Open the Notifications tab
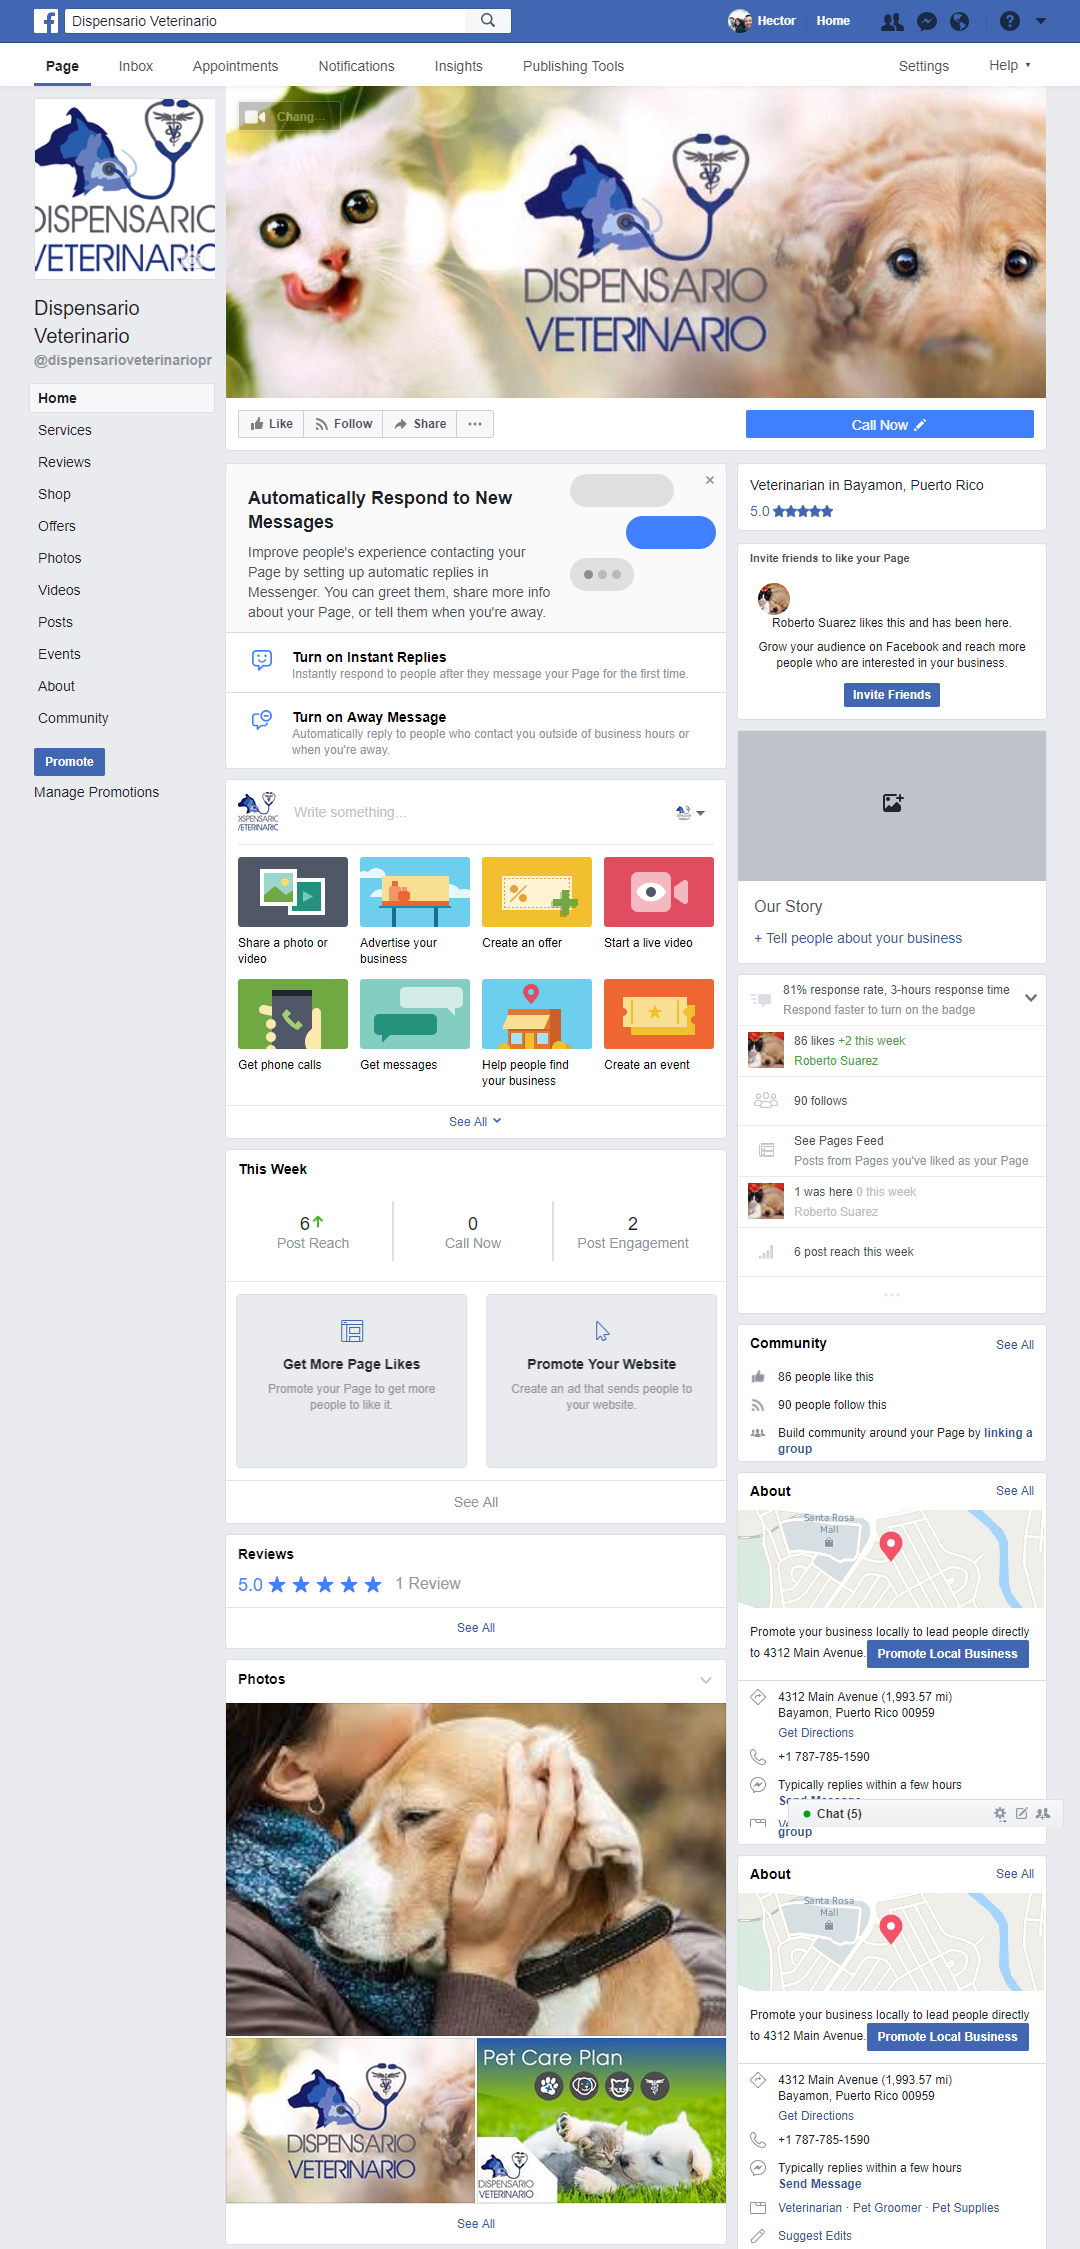Viewport: 1080px width, 2249px height. 356,66
